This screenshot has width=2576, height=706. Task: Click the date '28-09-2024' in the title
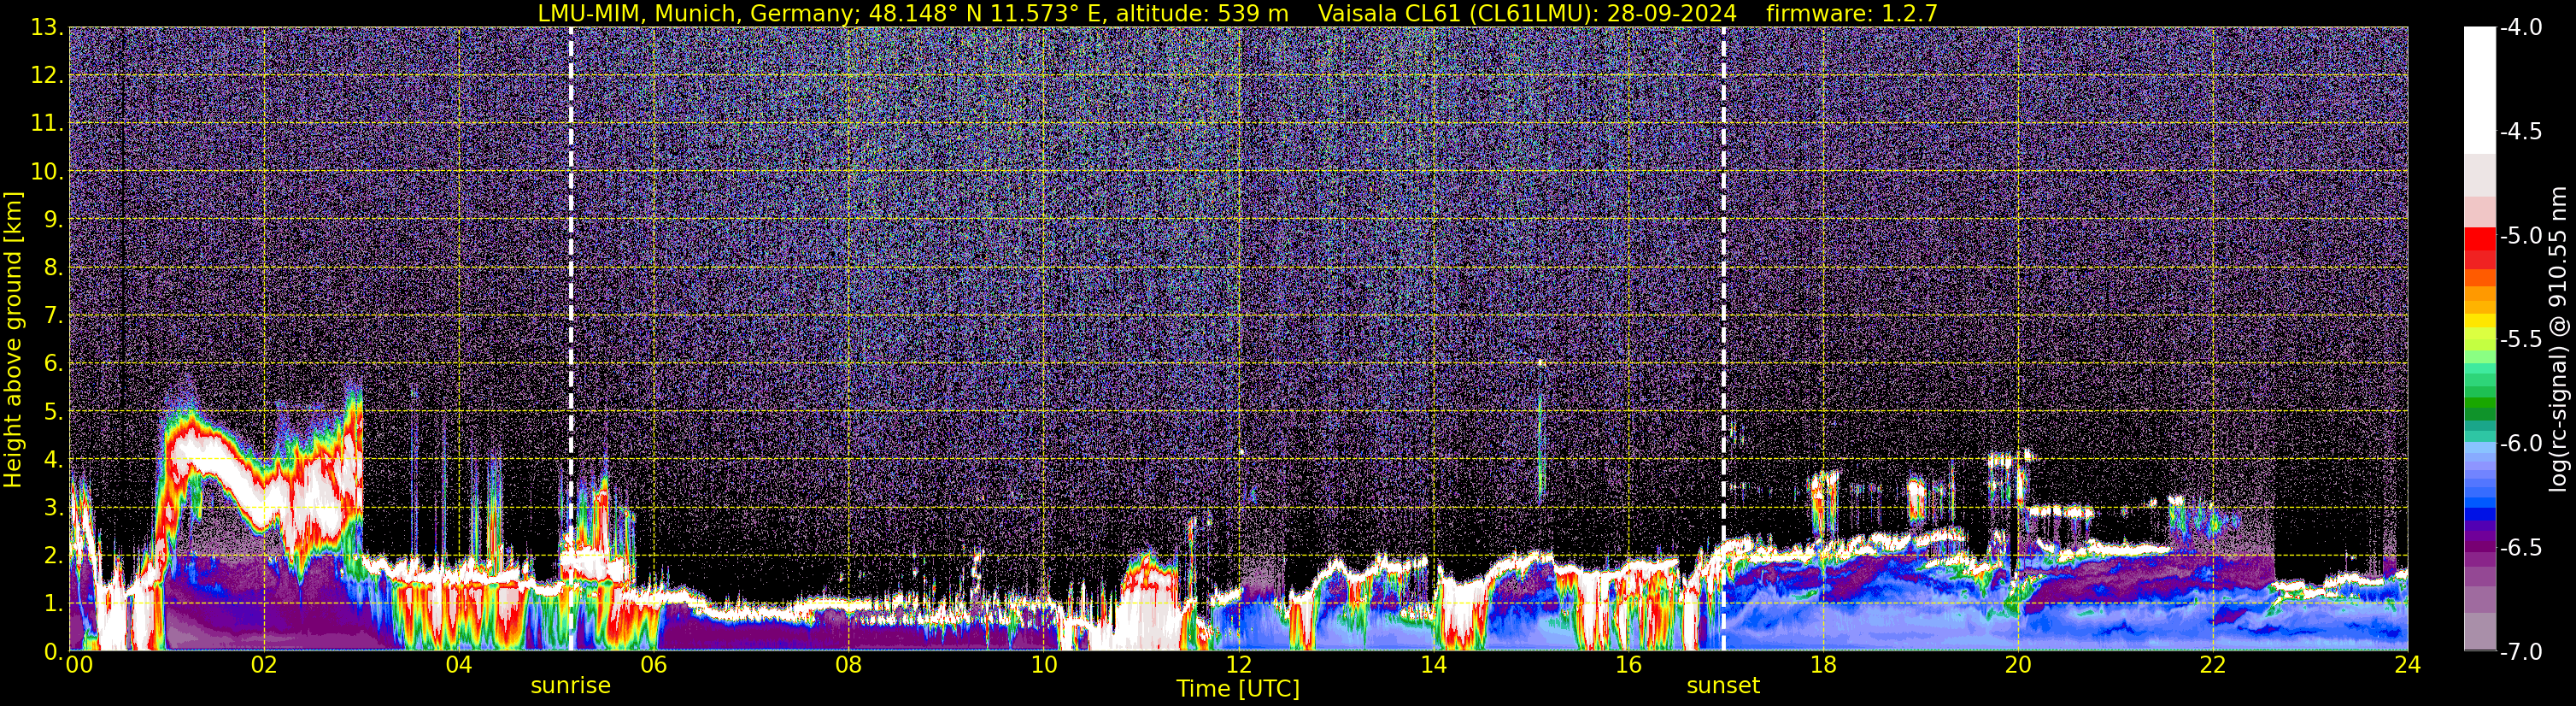pos(1672,13)
